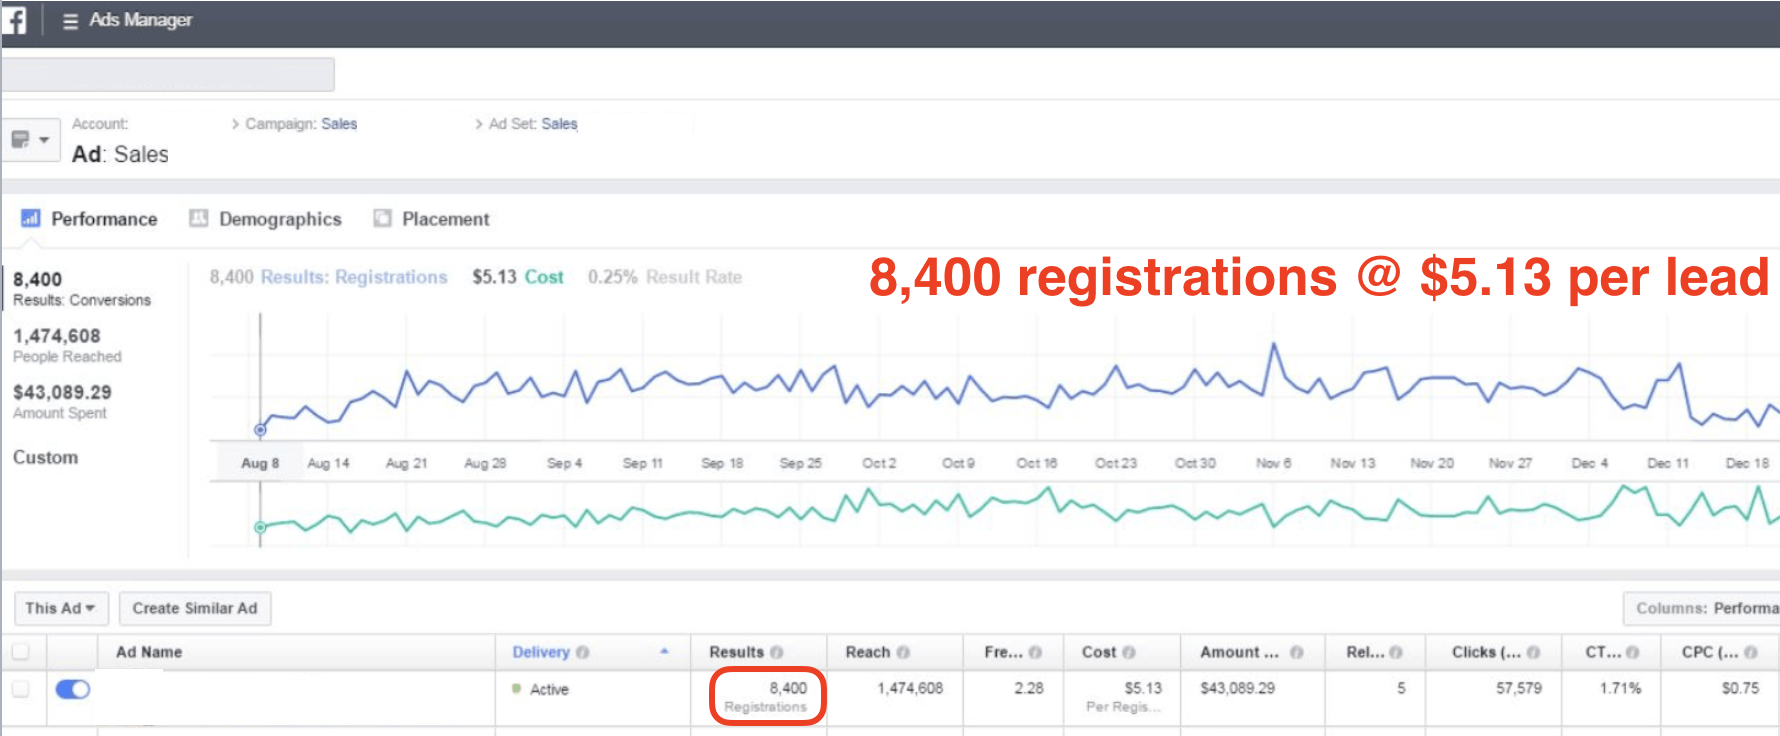Click the $43,089.29 amount cell in table
Image resolution: width=1780 pixels, height=736 pixels.
point(1238,688)
